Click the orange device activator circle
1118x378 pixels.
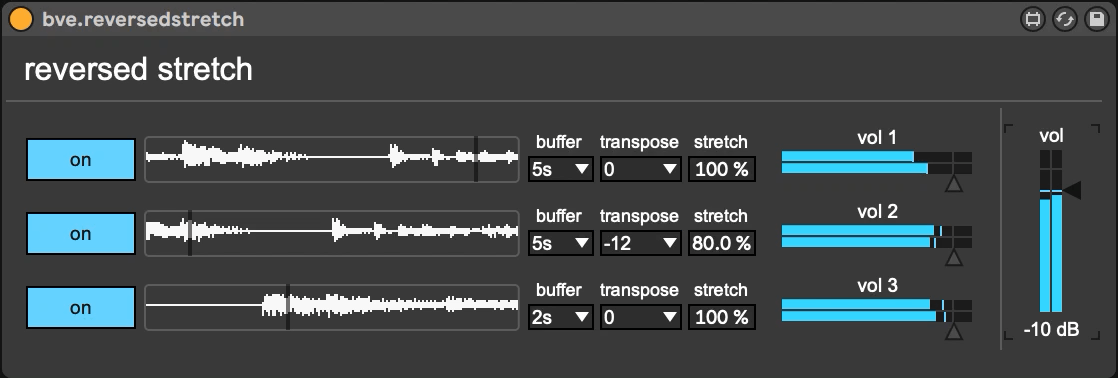21,19
